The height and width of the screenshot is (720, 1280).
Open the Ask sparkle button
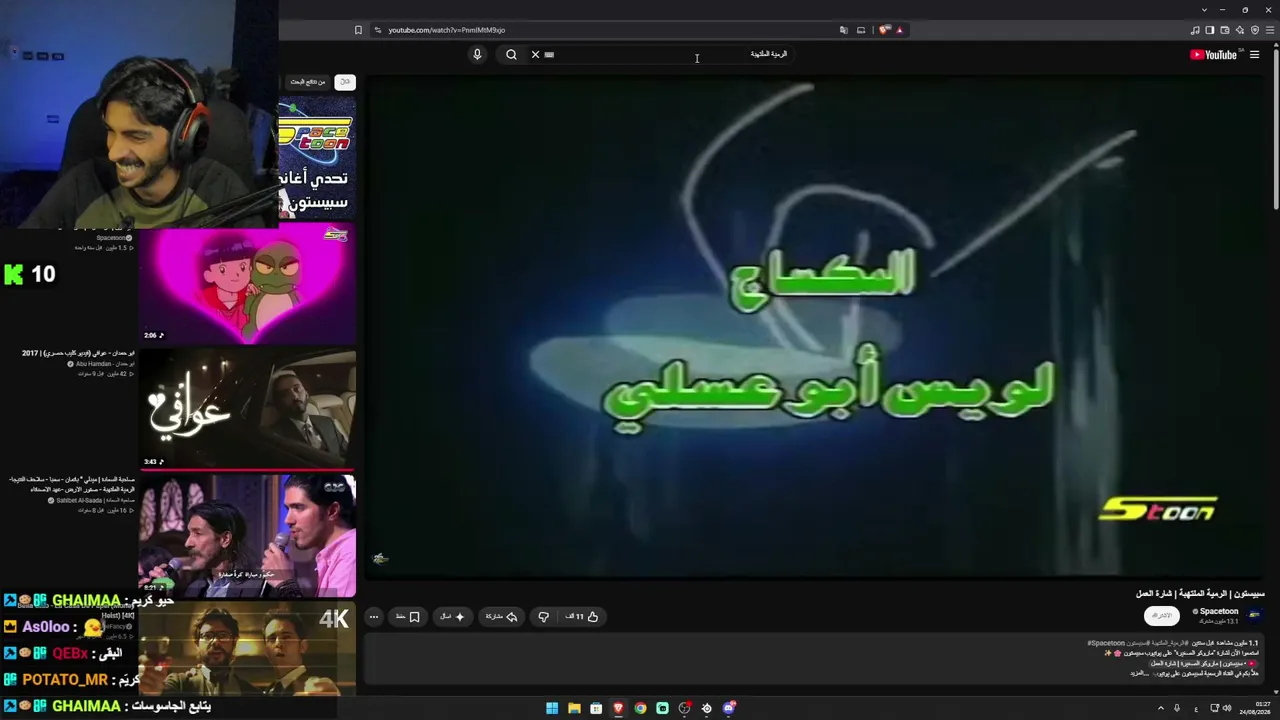pyautogui.click(x=453, y=617)
